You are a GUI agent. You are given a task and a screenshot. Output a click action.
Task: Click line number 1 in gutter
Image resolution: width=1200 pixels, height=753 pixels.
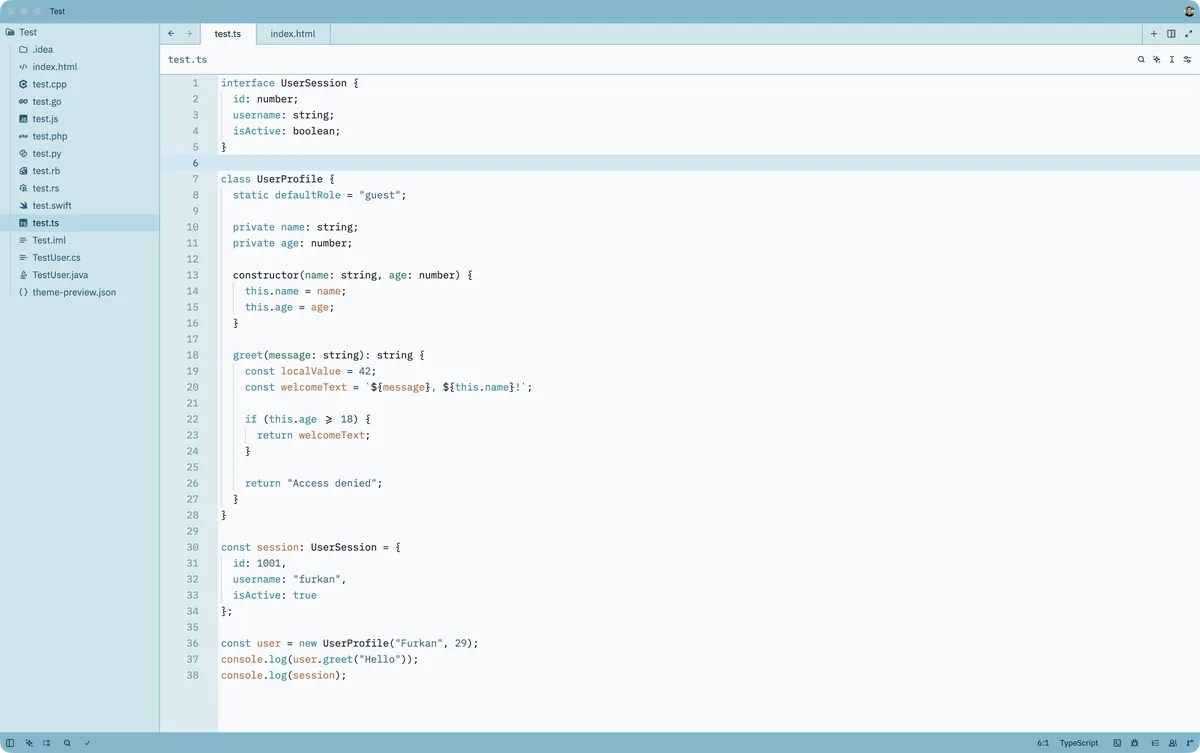(195, 83)
